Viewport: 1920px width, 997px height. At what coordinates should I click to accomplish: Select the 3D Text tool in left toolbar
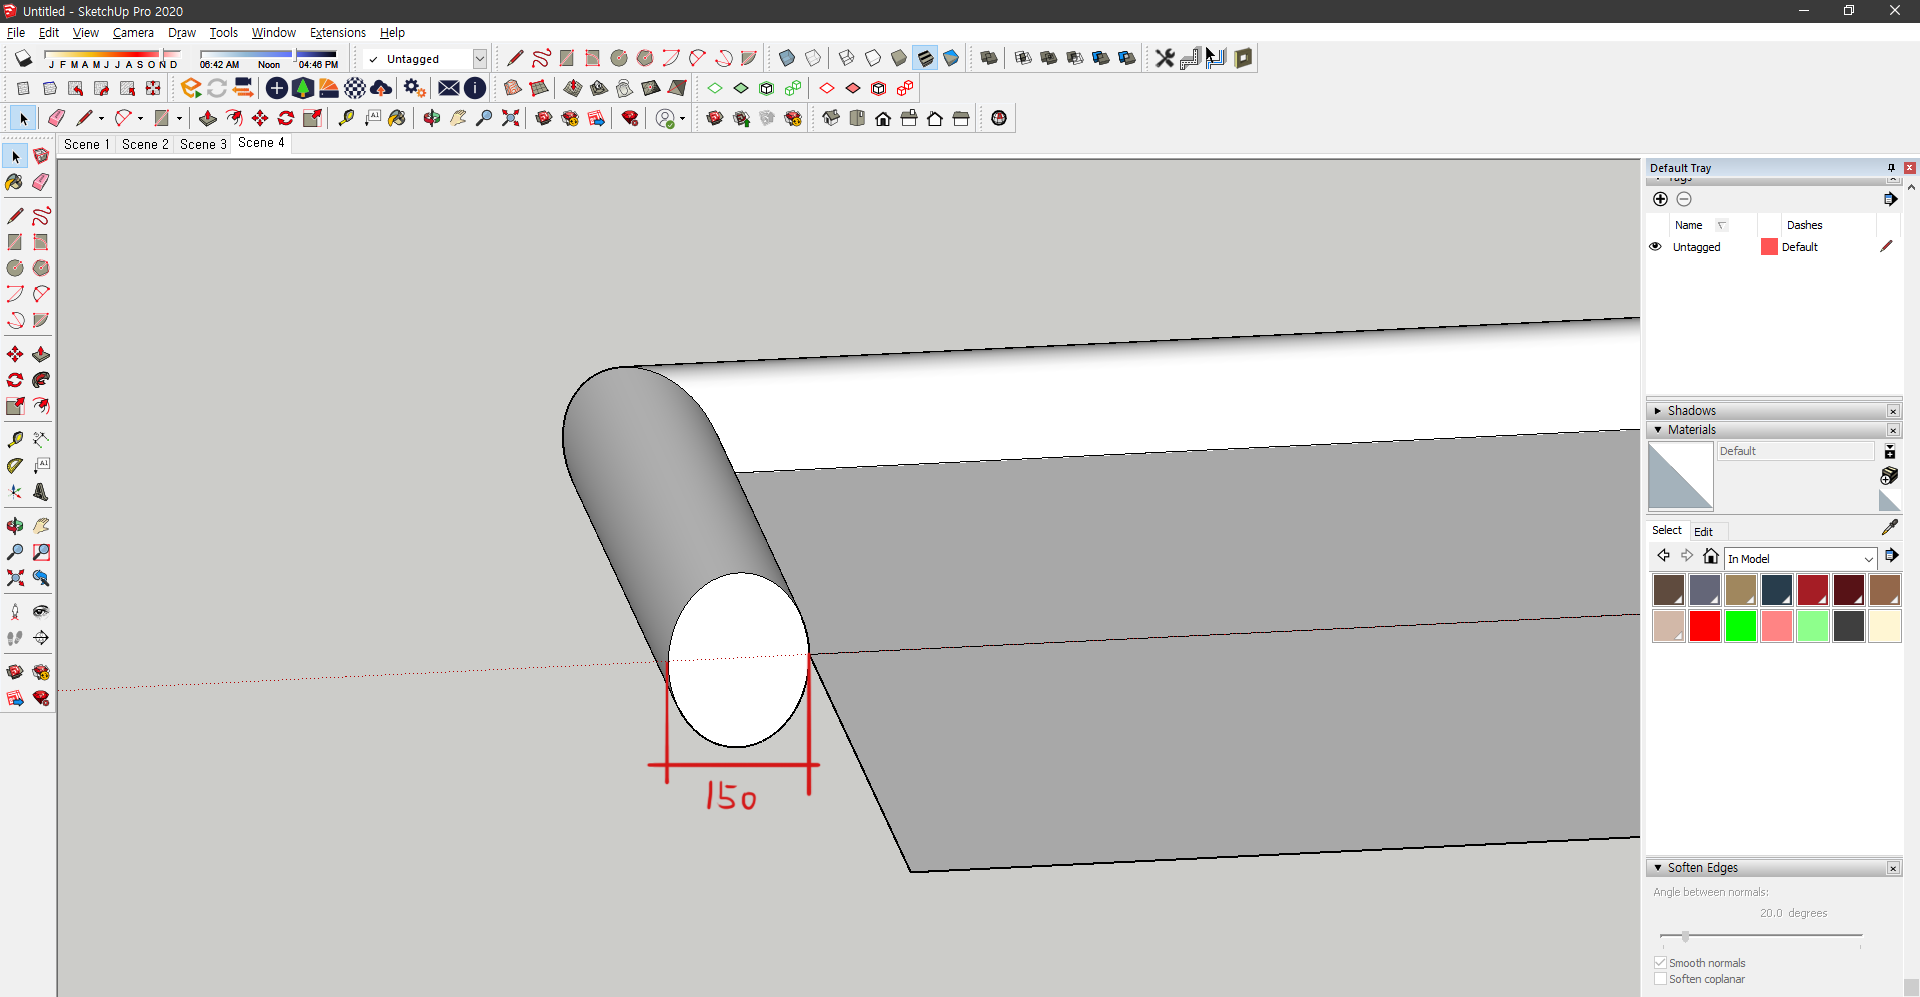click(x=41, y=492)
